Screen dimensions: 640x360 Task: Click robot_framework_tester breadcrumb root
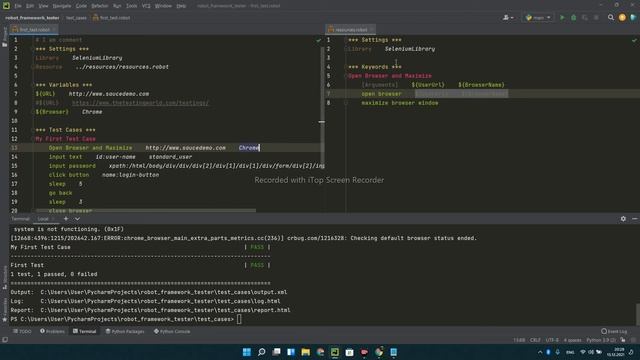point(32,18)
